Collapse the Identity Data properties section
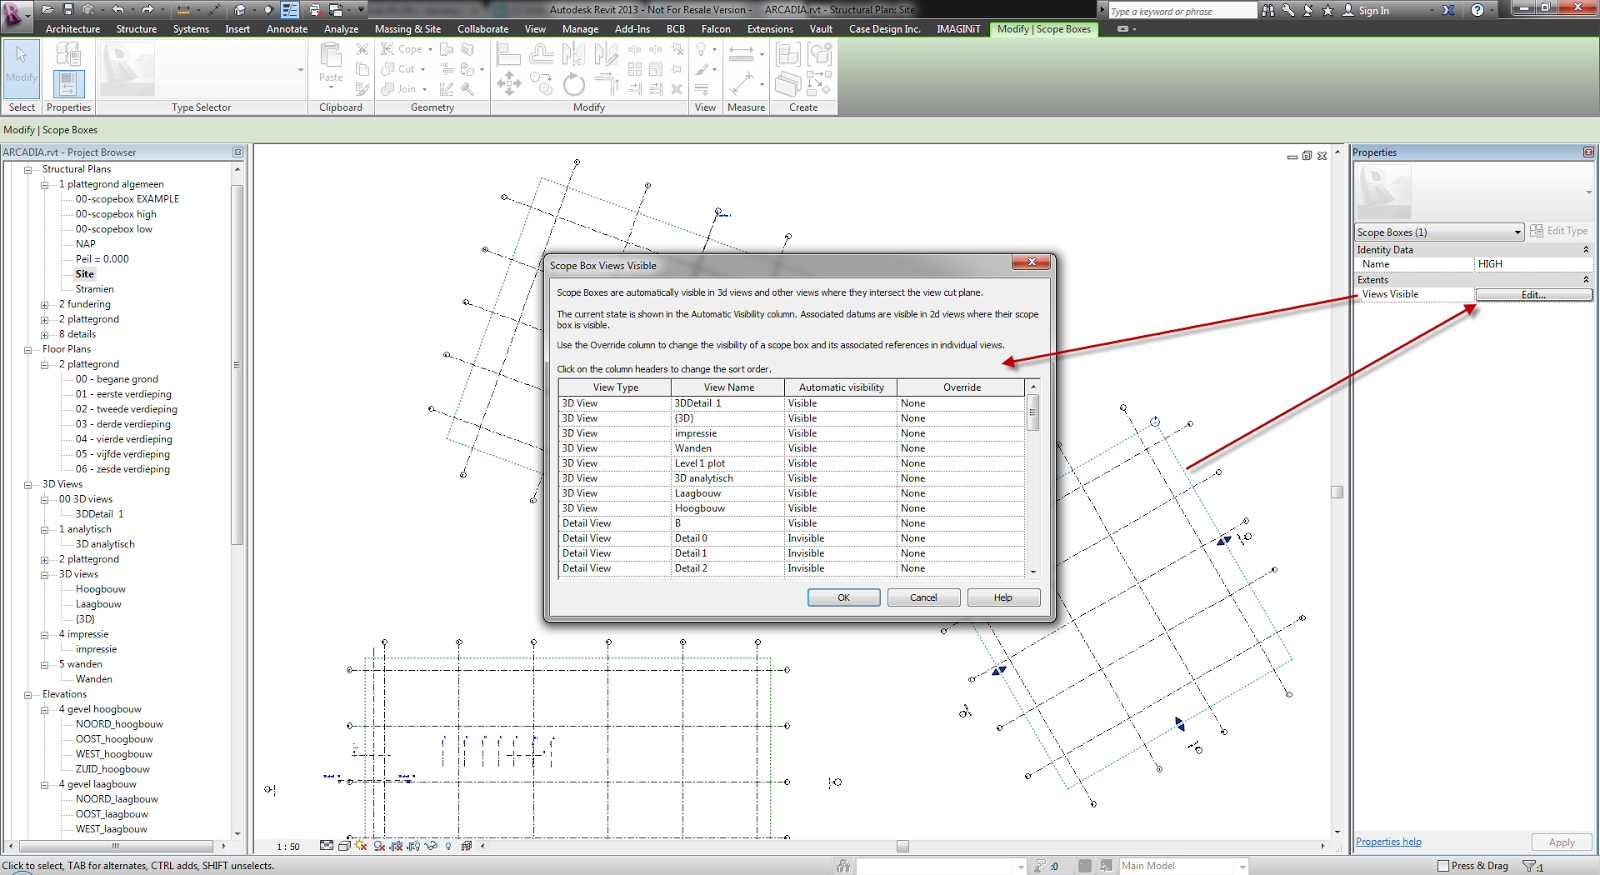This screenshot has width=1600, height=875. click(1586, 250)
